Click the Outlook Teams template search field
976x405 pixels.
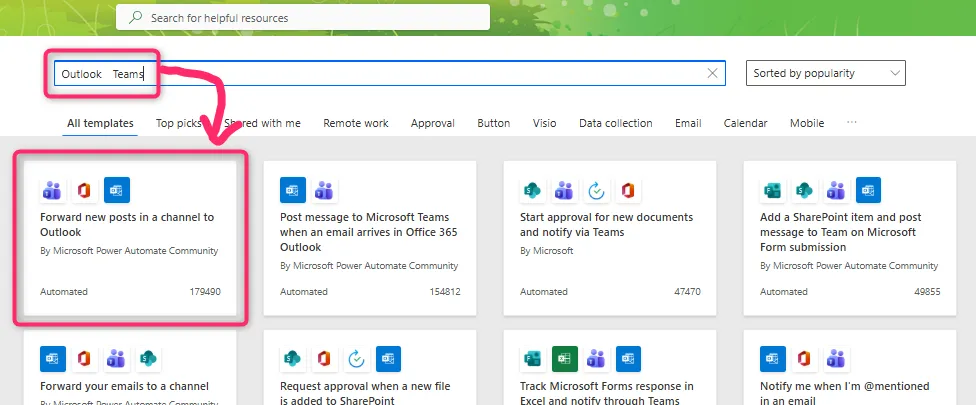pyautogui.click(x=400, y=73)
